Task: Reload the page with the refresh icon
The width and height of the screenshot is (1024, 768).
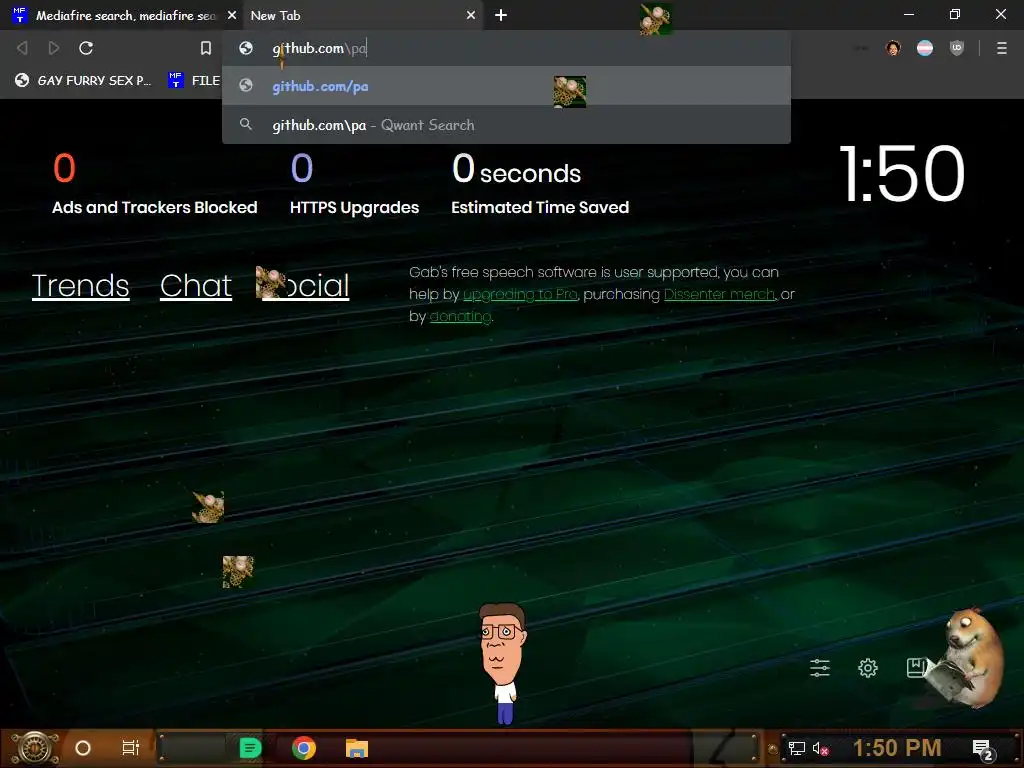Action: tap(86, 48)
